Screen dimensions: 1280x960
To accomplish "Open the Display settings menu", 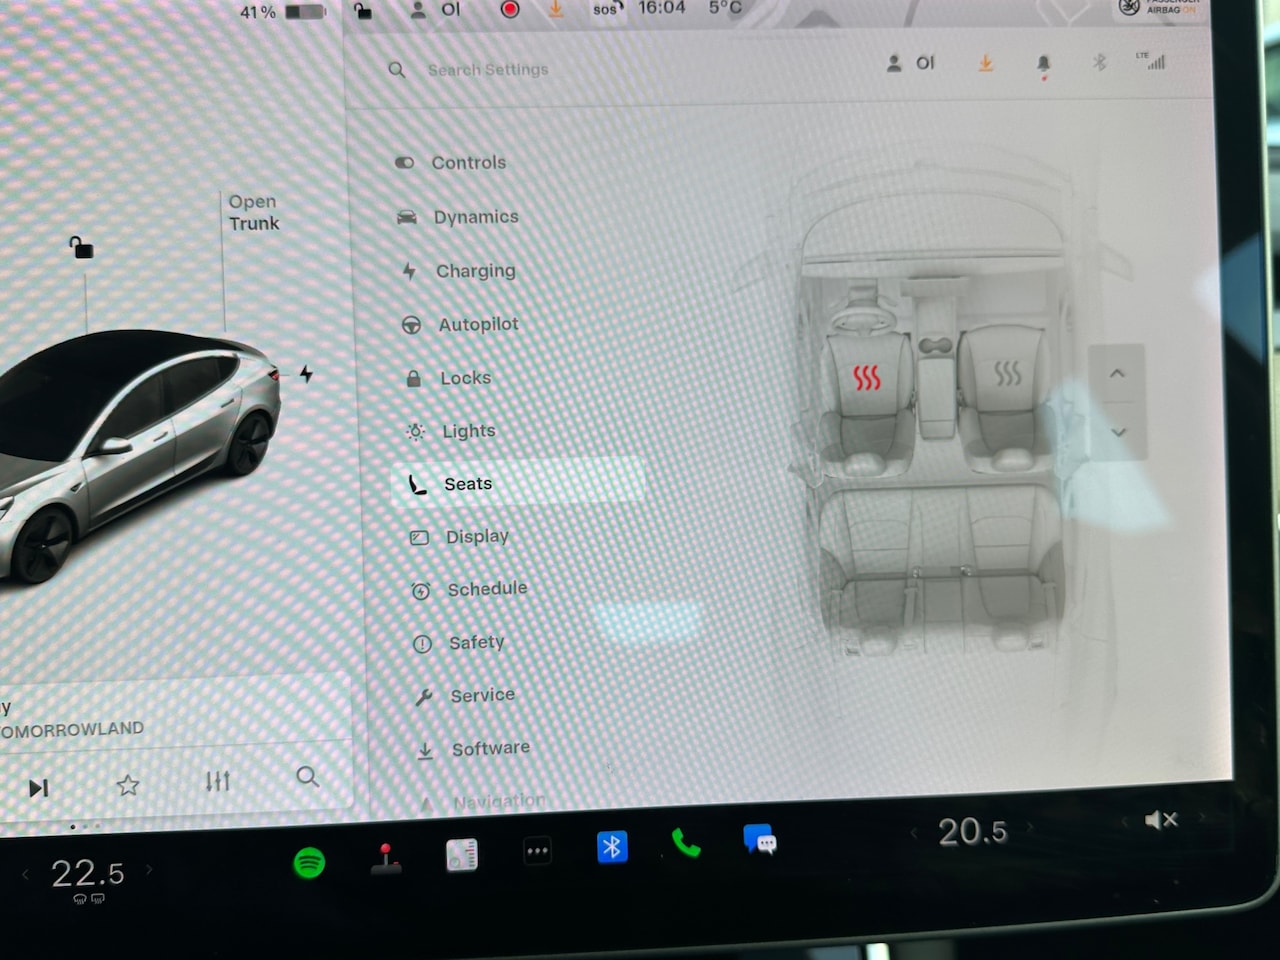I will (x=477, y=537).
